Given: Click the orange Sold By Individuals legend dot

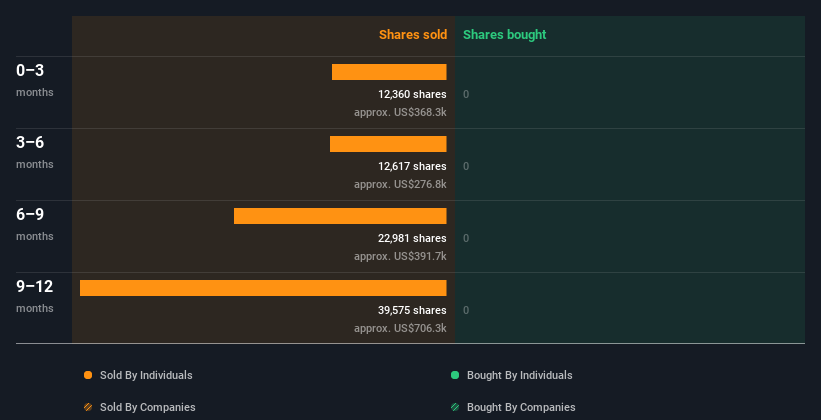Looking at the screenshot, I should [x=88, y=375].
